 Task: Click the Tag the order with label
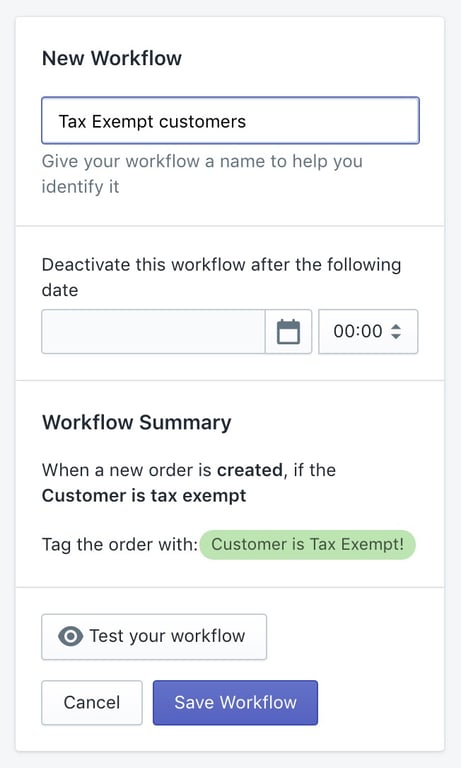[120, 545]
